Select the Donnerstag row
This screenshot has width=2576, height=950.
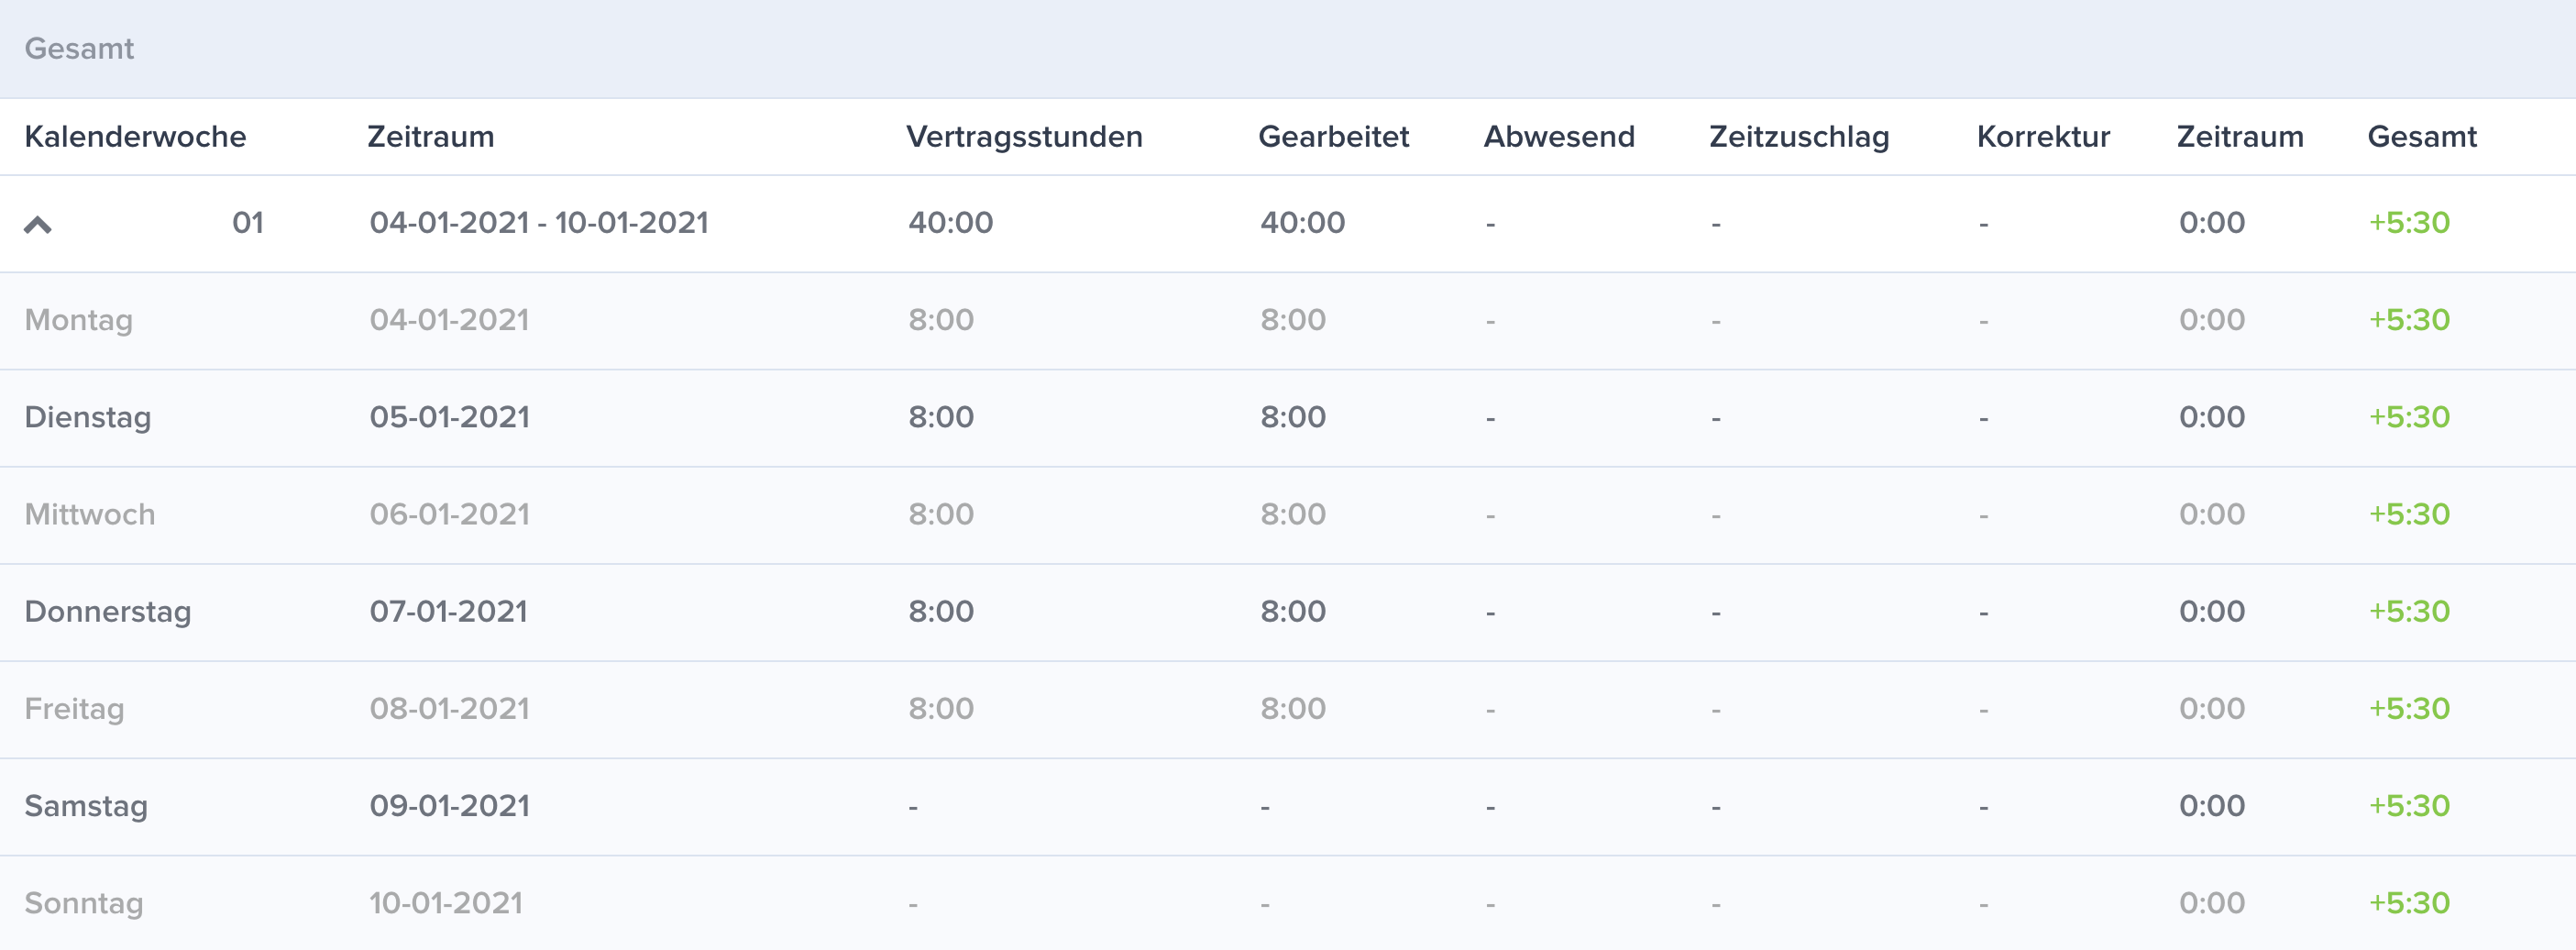click(x=1288, y=612)
